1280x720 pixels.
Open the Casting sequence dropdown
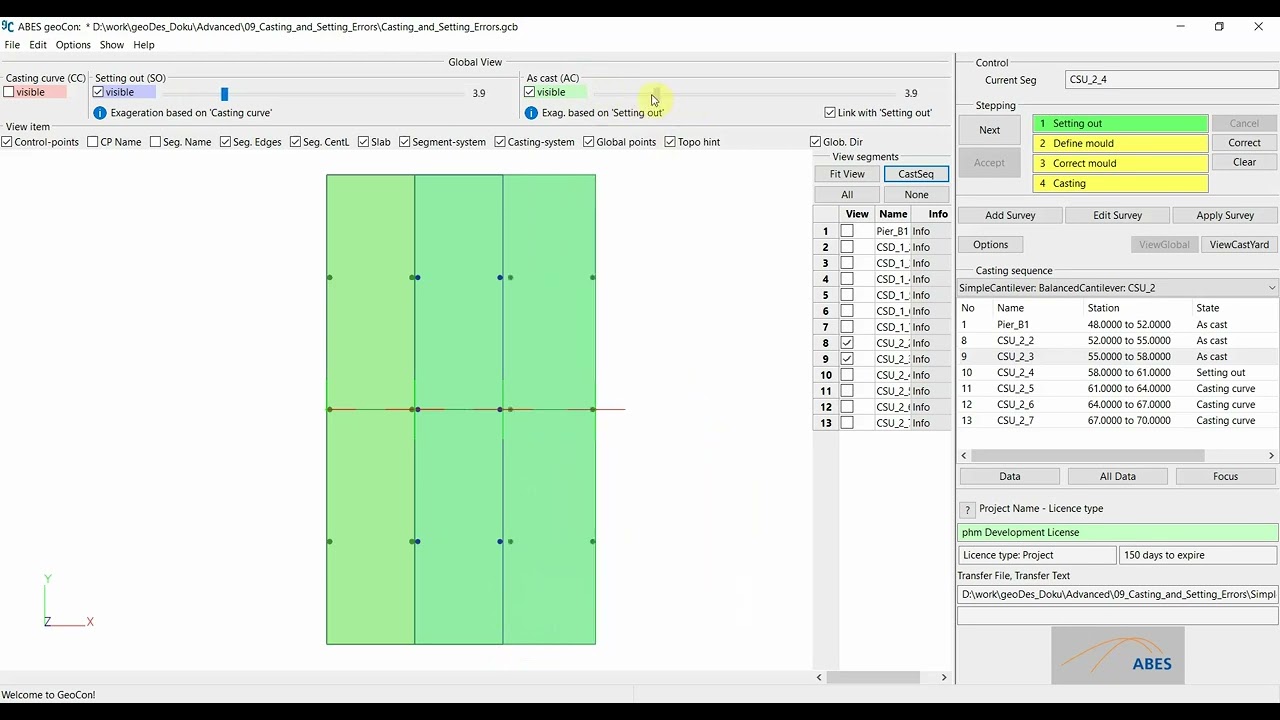tap(1118, 288)
